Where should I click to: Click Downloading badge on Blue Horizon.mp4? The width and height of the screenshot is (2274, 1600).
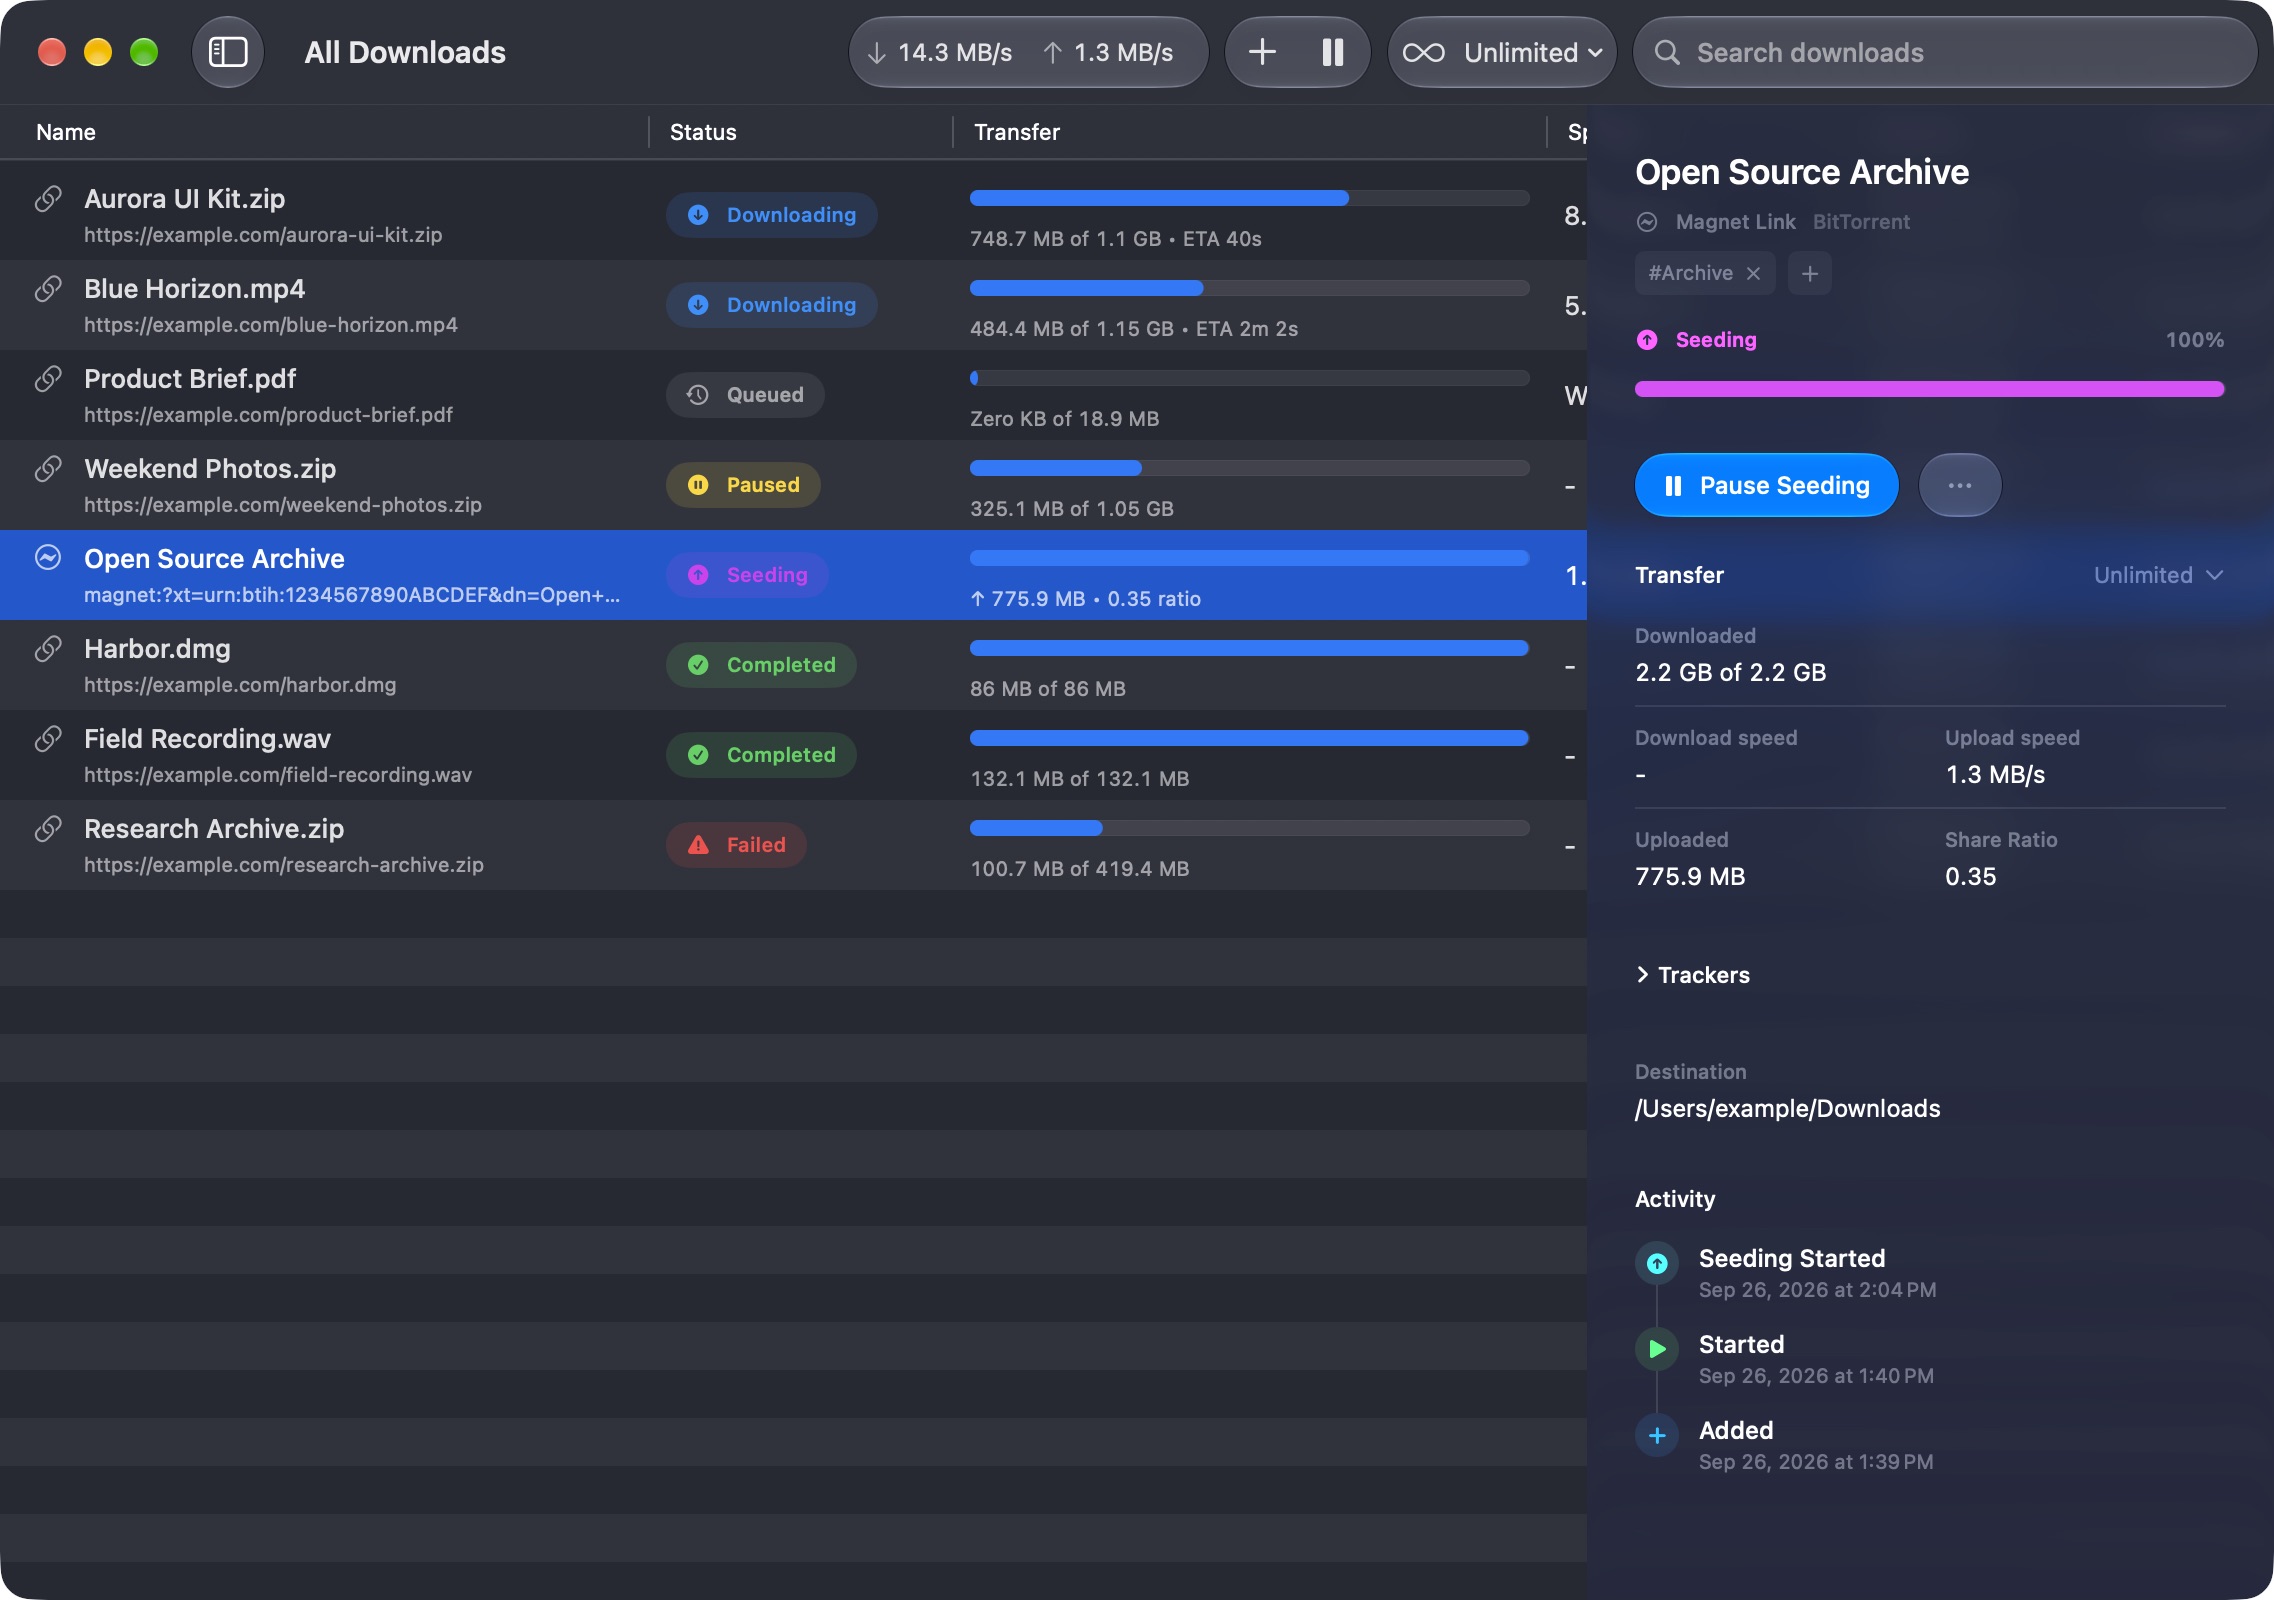tap(772, 305)
